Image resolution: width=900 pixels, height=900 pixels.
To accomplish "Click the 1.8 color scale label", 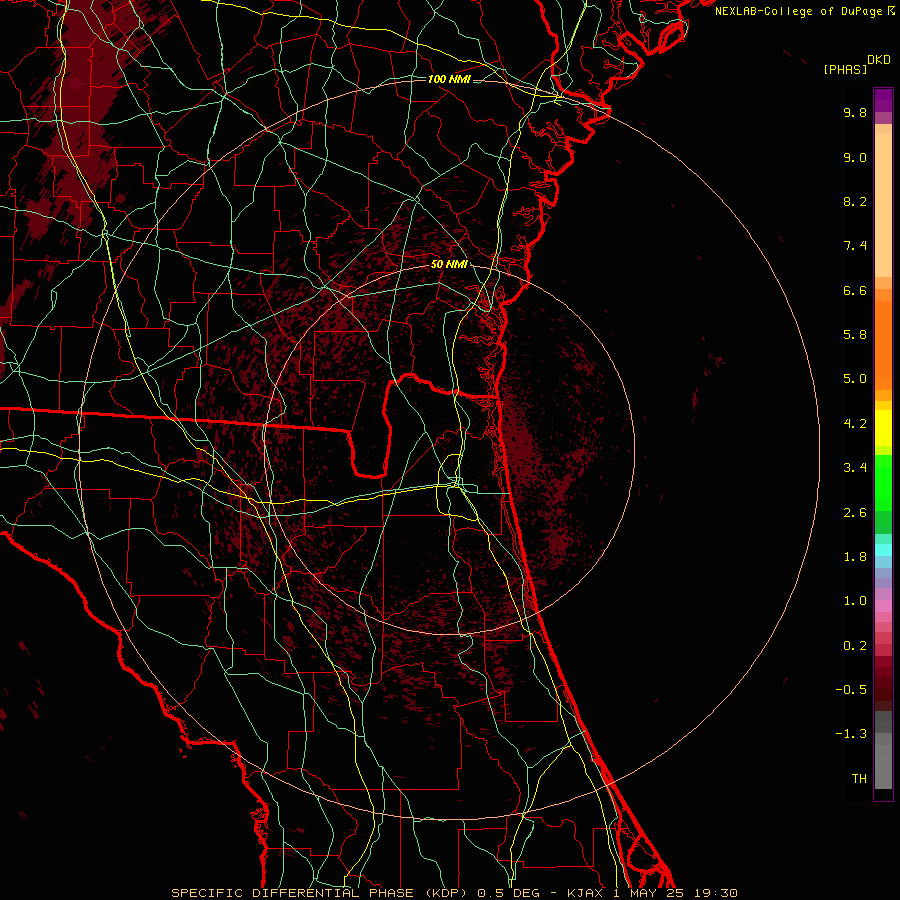I will [855, 557].
